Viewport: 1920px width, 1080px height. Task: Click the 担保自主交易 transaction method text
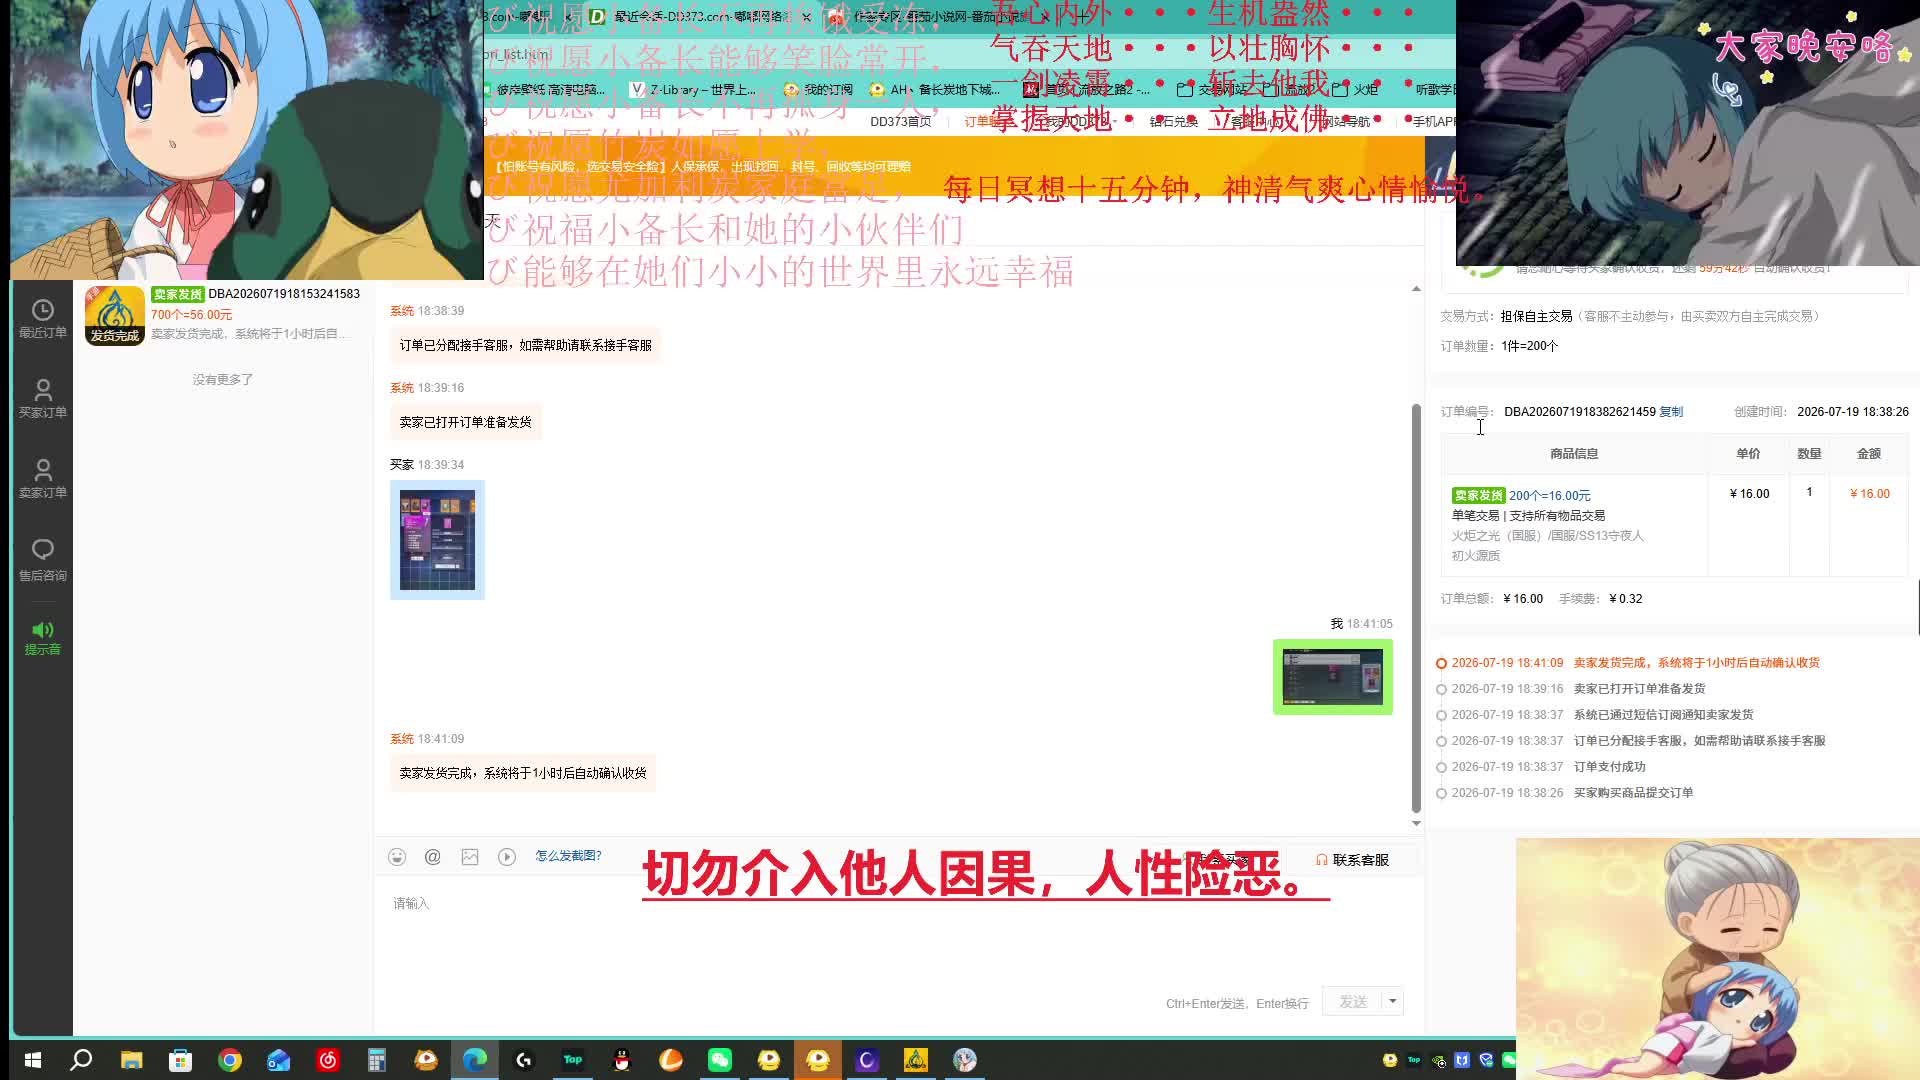tap(1536, 316)
